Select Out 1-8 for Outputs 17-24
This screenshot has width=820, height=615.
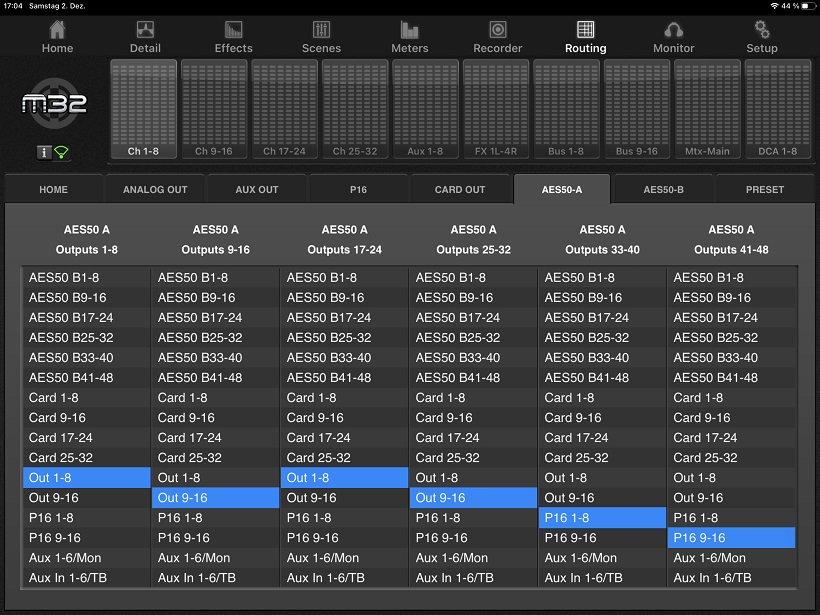click(344, 477)
